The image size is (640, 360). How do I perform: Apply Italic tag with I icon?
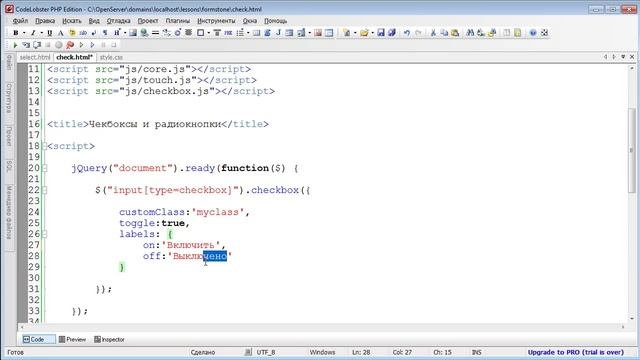33,33
